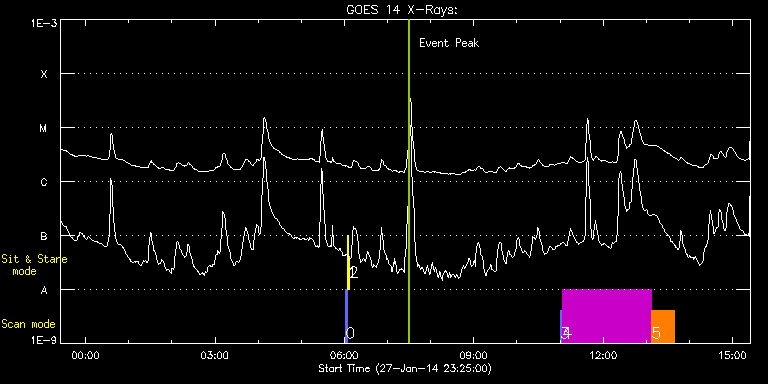
Task: Click the C flare class axis label
Action: (44, 182)
